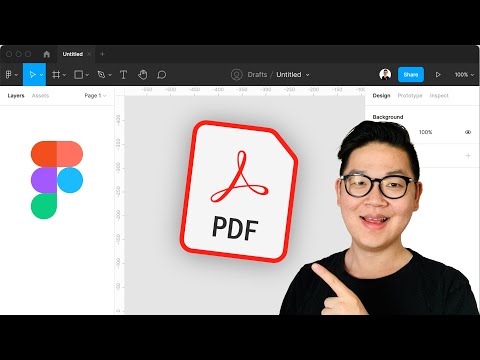This screenshot has width=480, height=360.
Task: Click the Figma logo in layers panel
Action: pos(57,180)
